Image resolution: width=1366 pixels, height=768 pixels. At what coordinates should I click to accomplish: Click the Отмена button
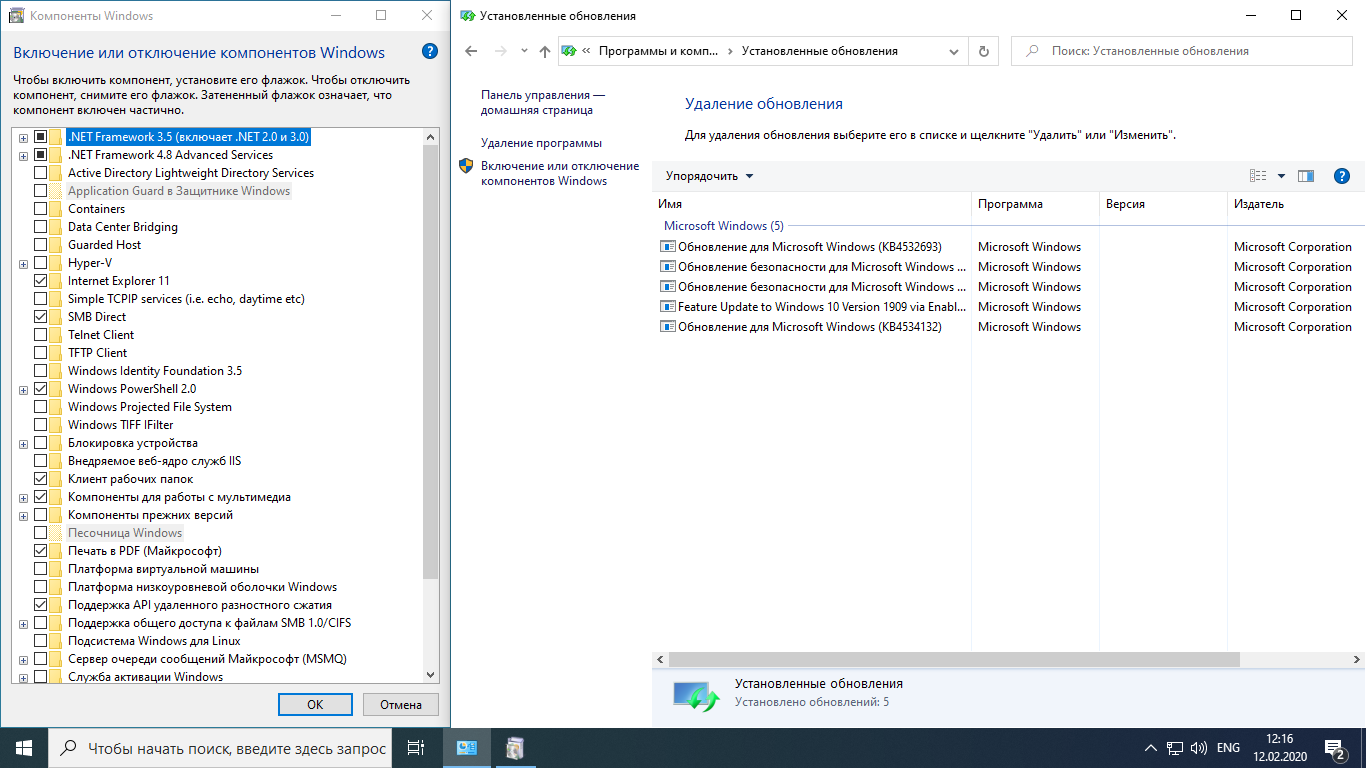[x=401, y=704]
